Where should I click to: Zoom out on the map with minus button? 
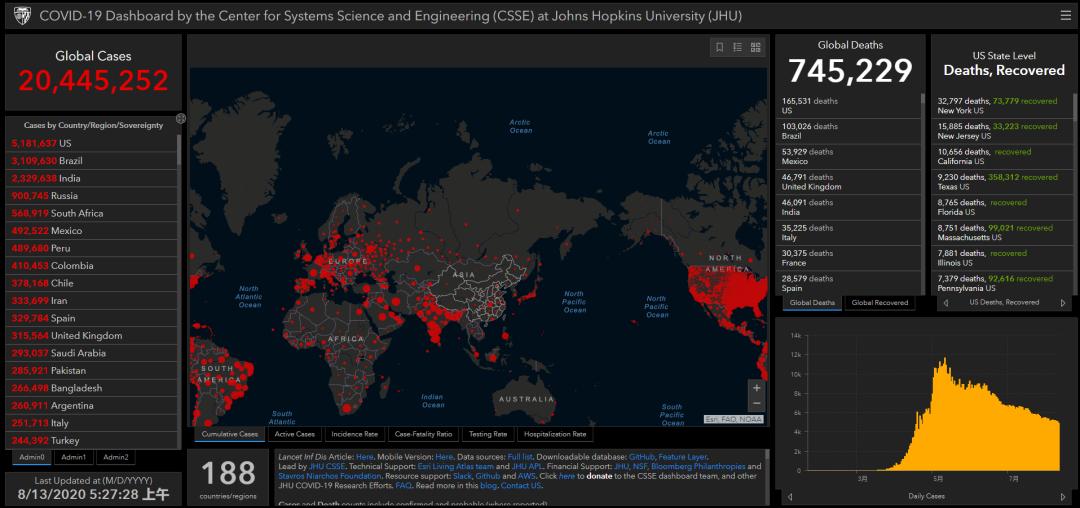[x=756, y=403]
